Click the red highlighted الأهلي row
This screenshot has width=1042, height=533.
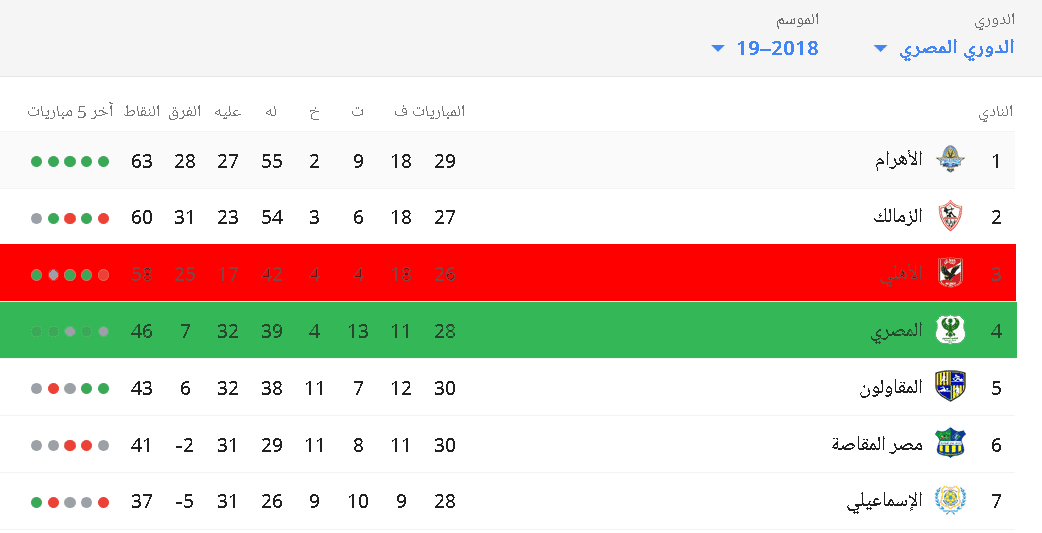tap(508, 272)
